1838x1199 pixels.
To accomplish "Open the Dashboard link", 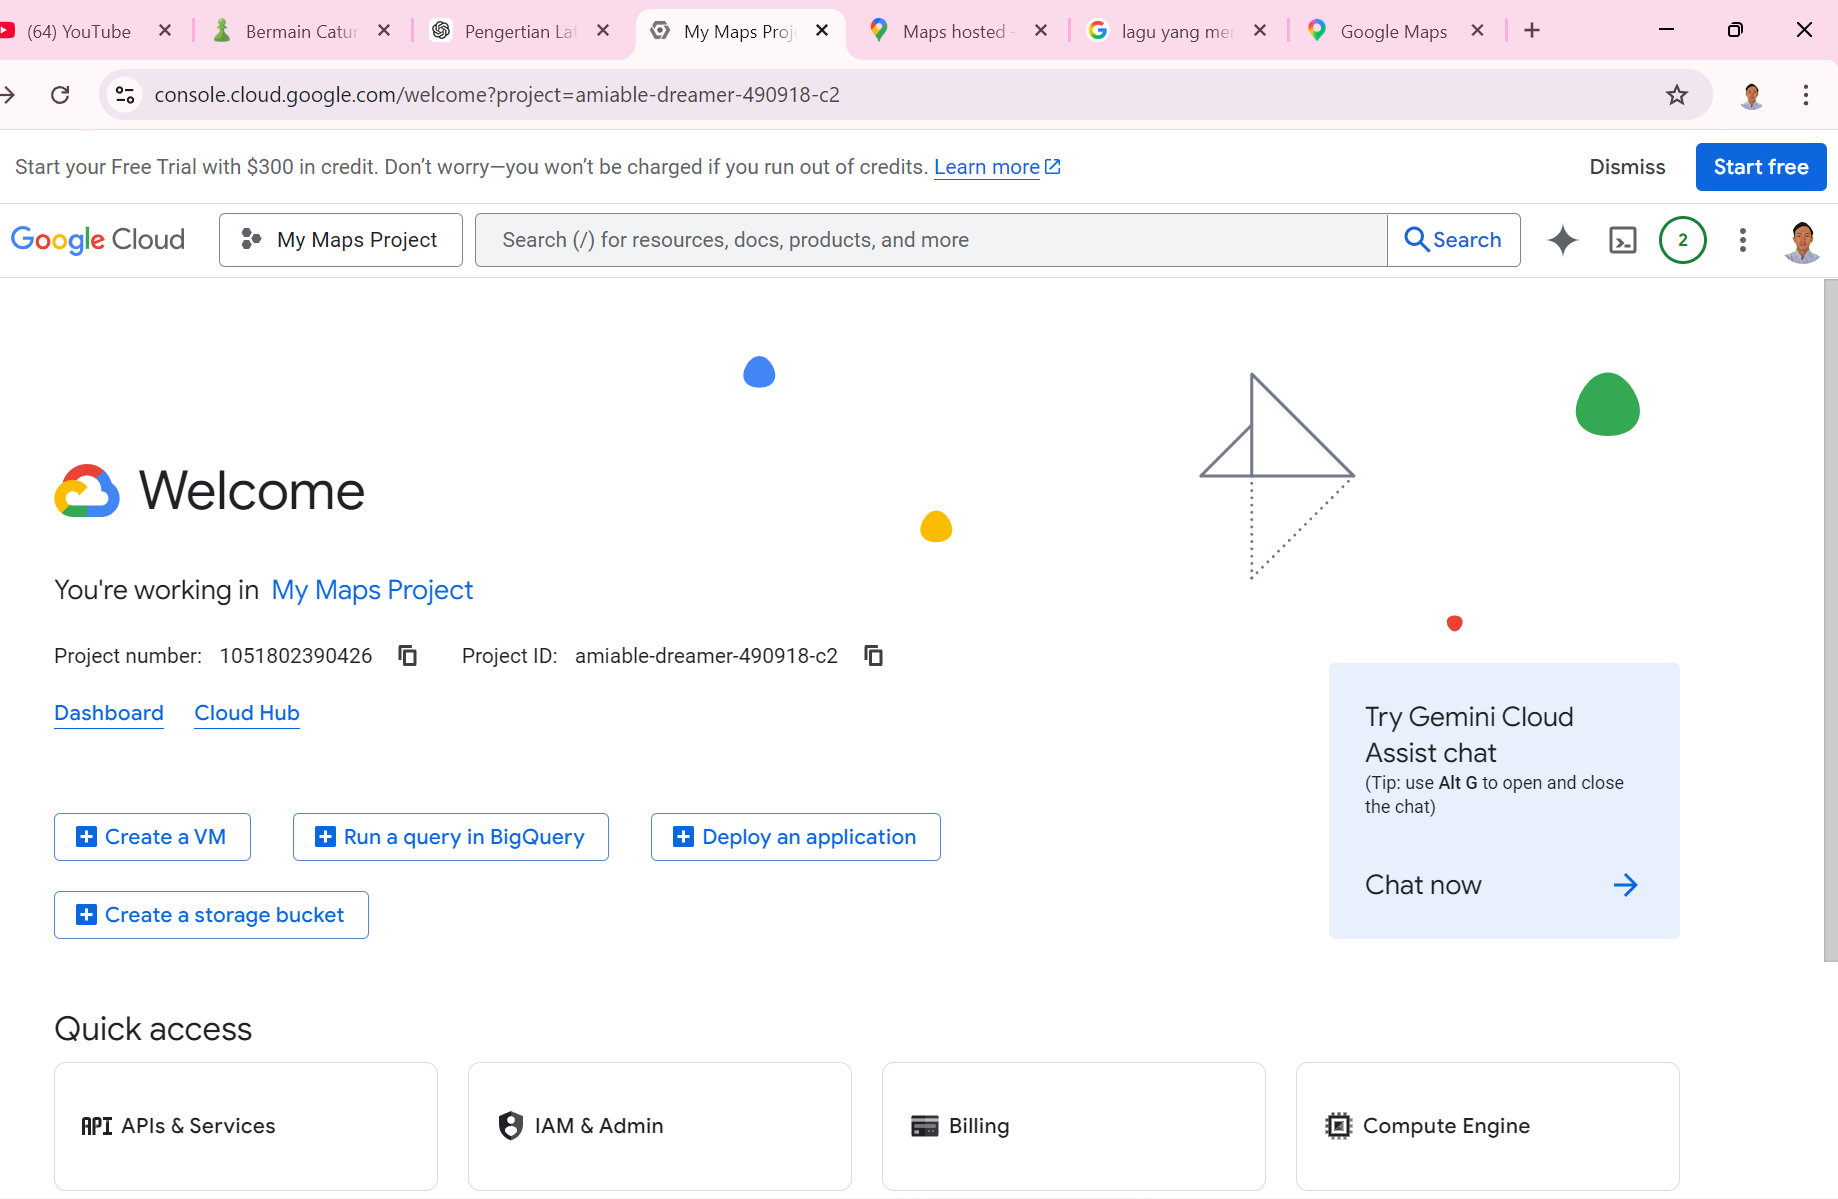I will click(x=109, y=713).
